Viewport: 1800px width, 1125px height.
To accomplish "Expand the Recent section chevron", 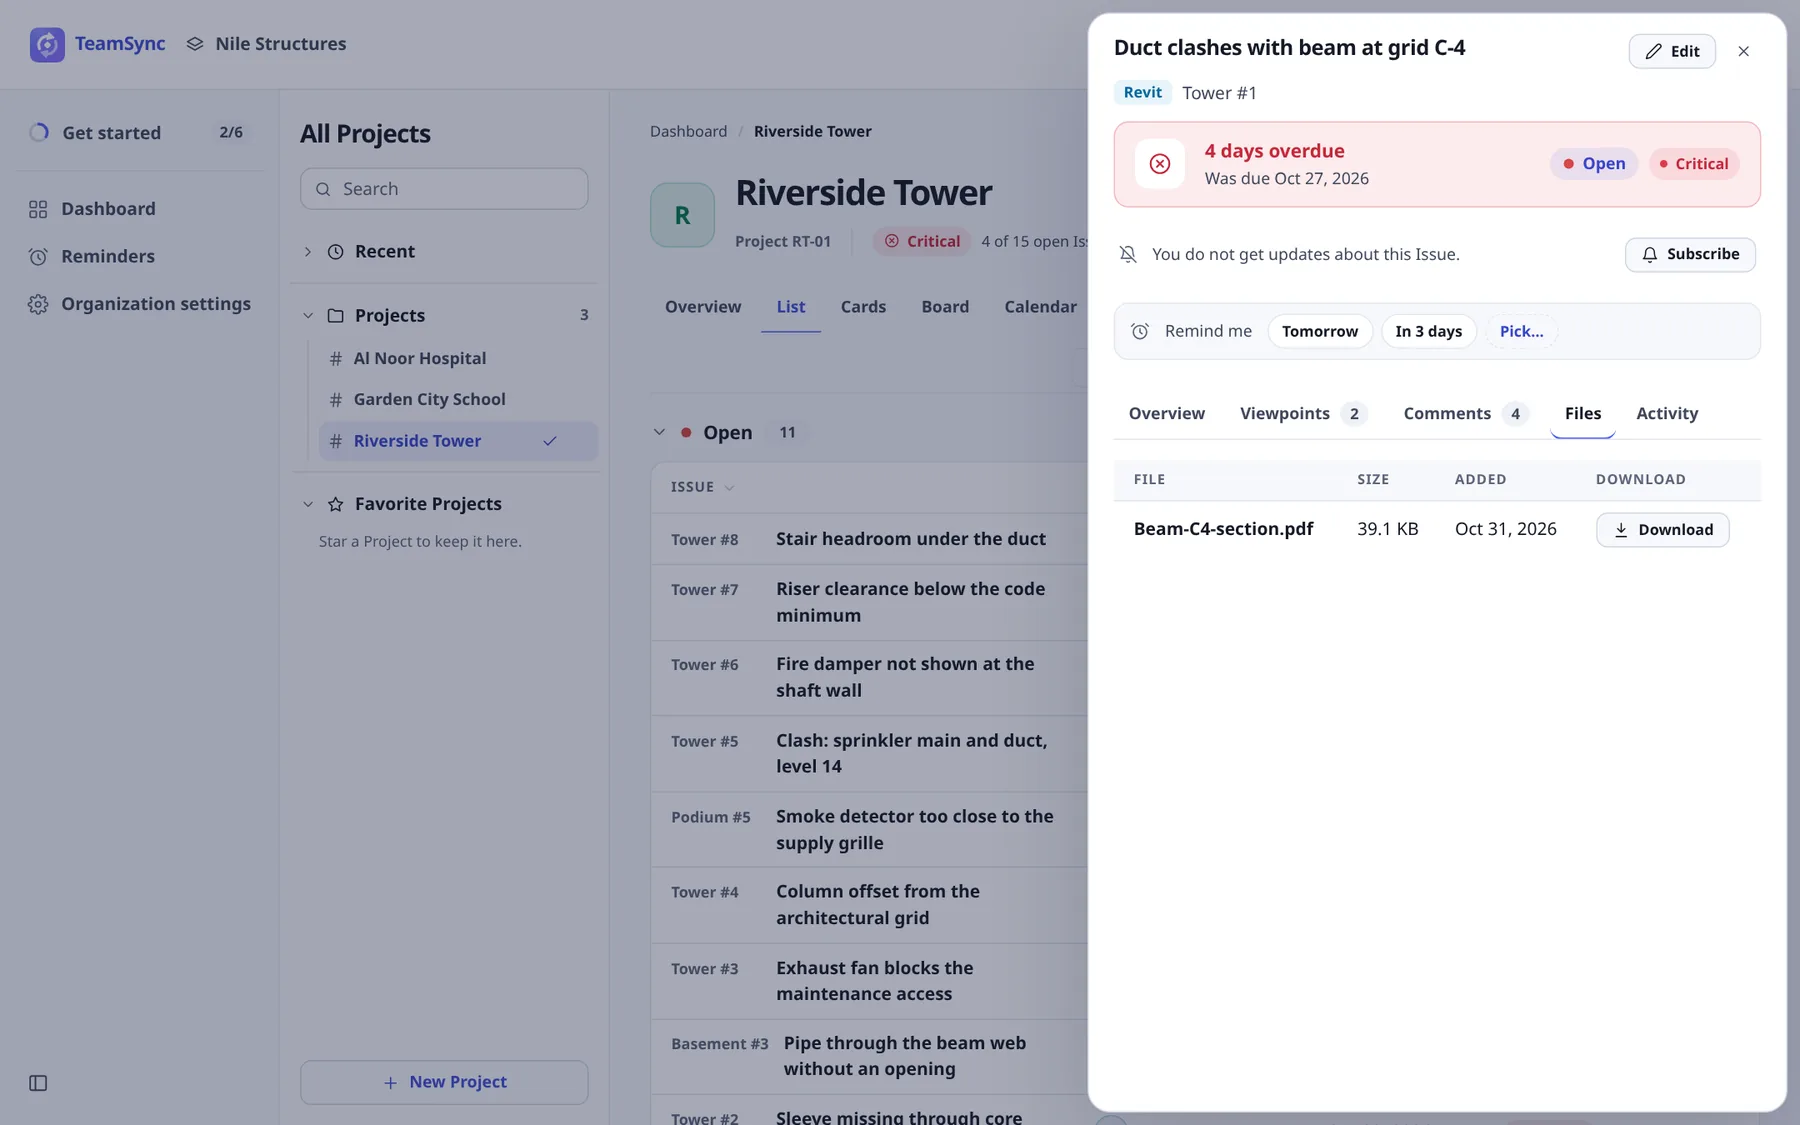I will (x=308, y=252).
